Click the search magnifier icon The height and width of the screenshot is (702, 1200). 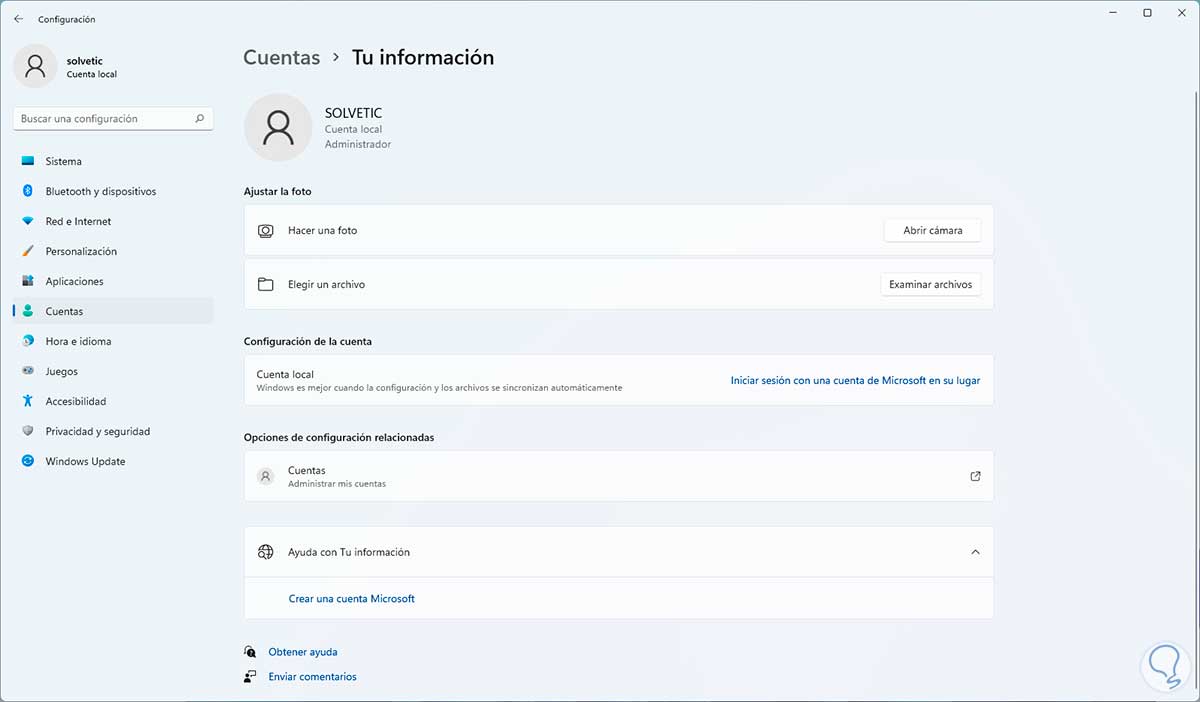point(200,119)
